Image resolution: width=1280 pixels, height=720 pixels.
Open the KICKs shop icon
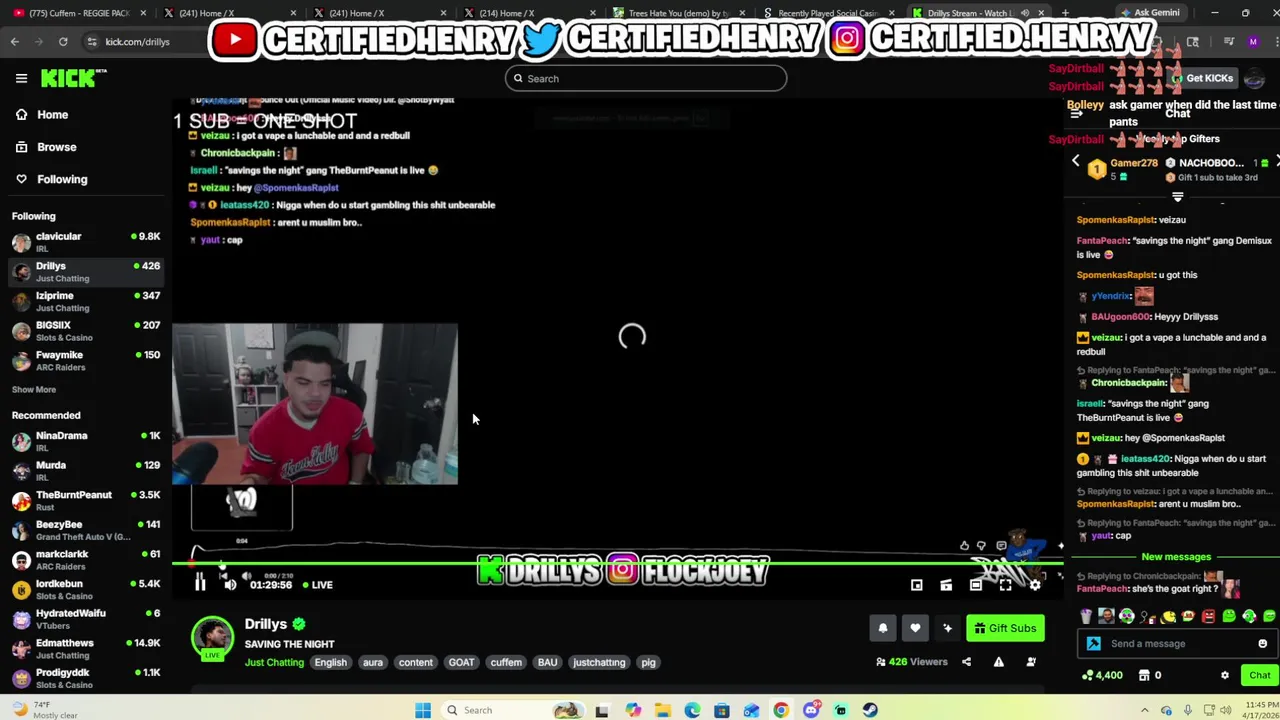(1144, 675)
